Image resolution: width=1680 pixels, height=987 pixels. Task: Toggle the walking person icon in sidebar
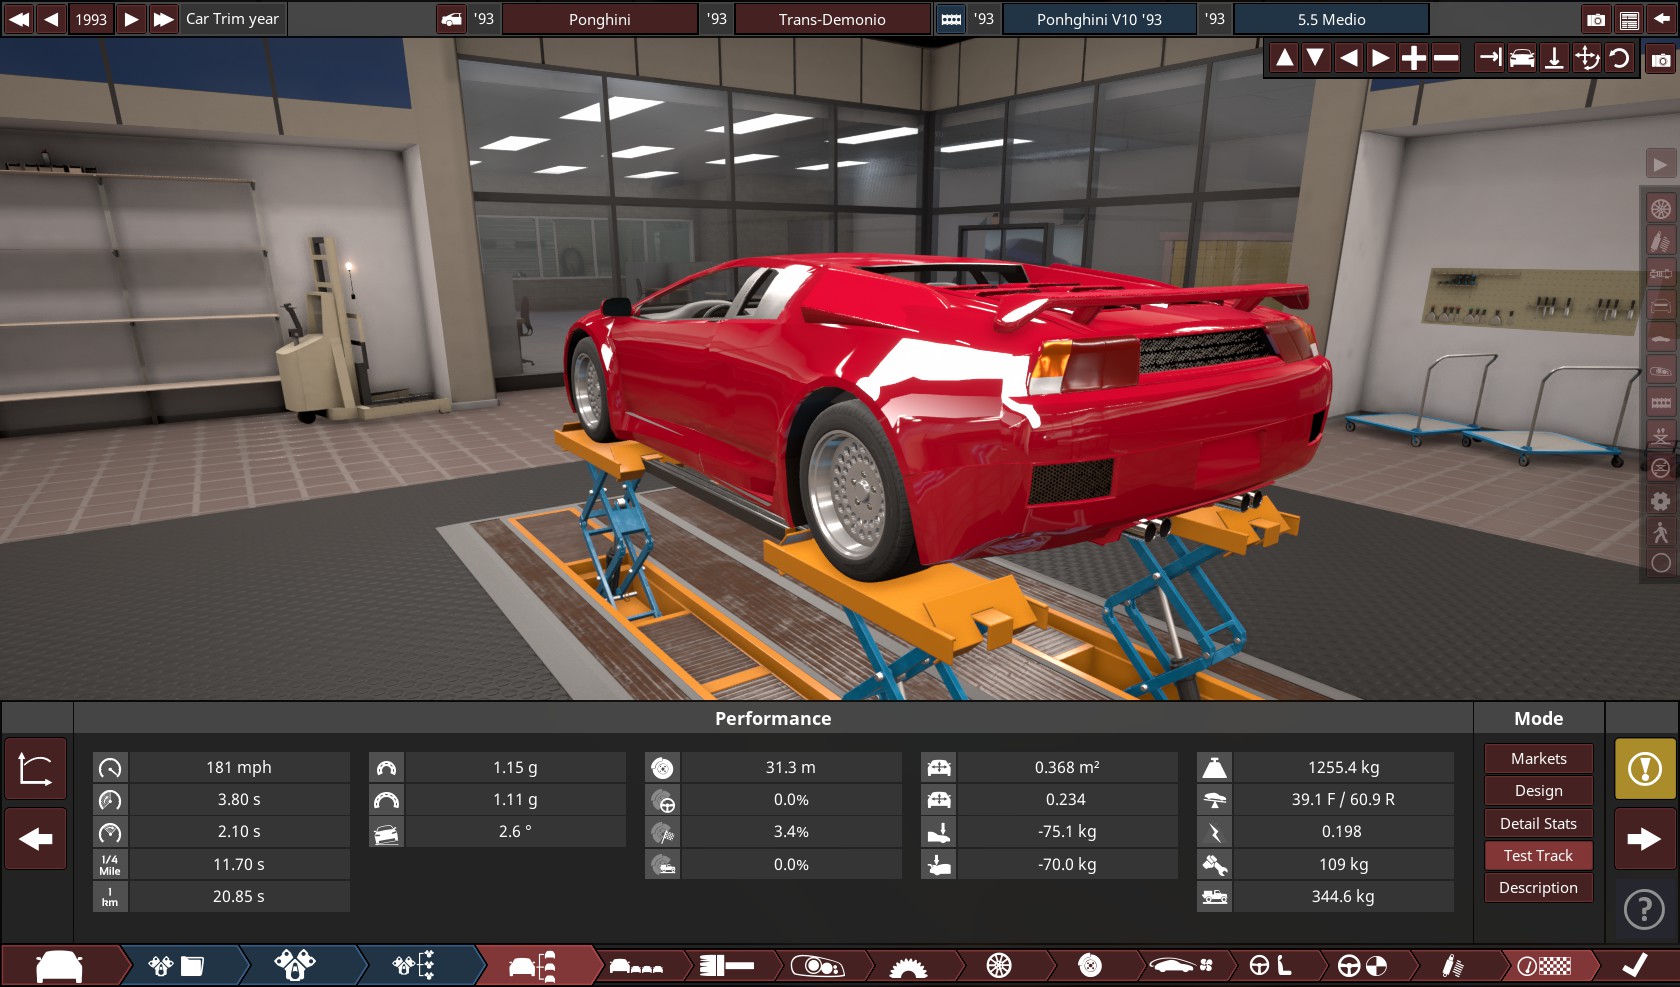tap(1661, 532)
